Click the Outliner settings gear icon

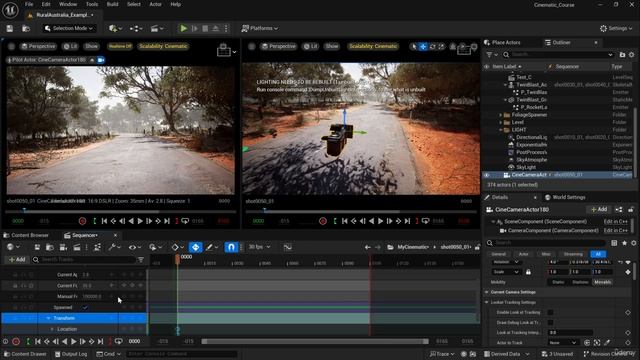pyautogui.click(x=631, y=54)
